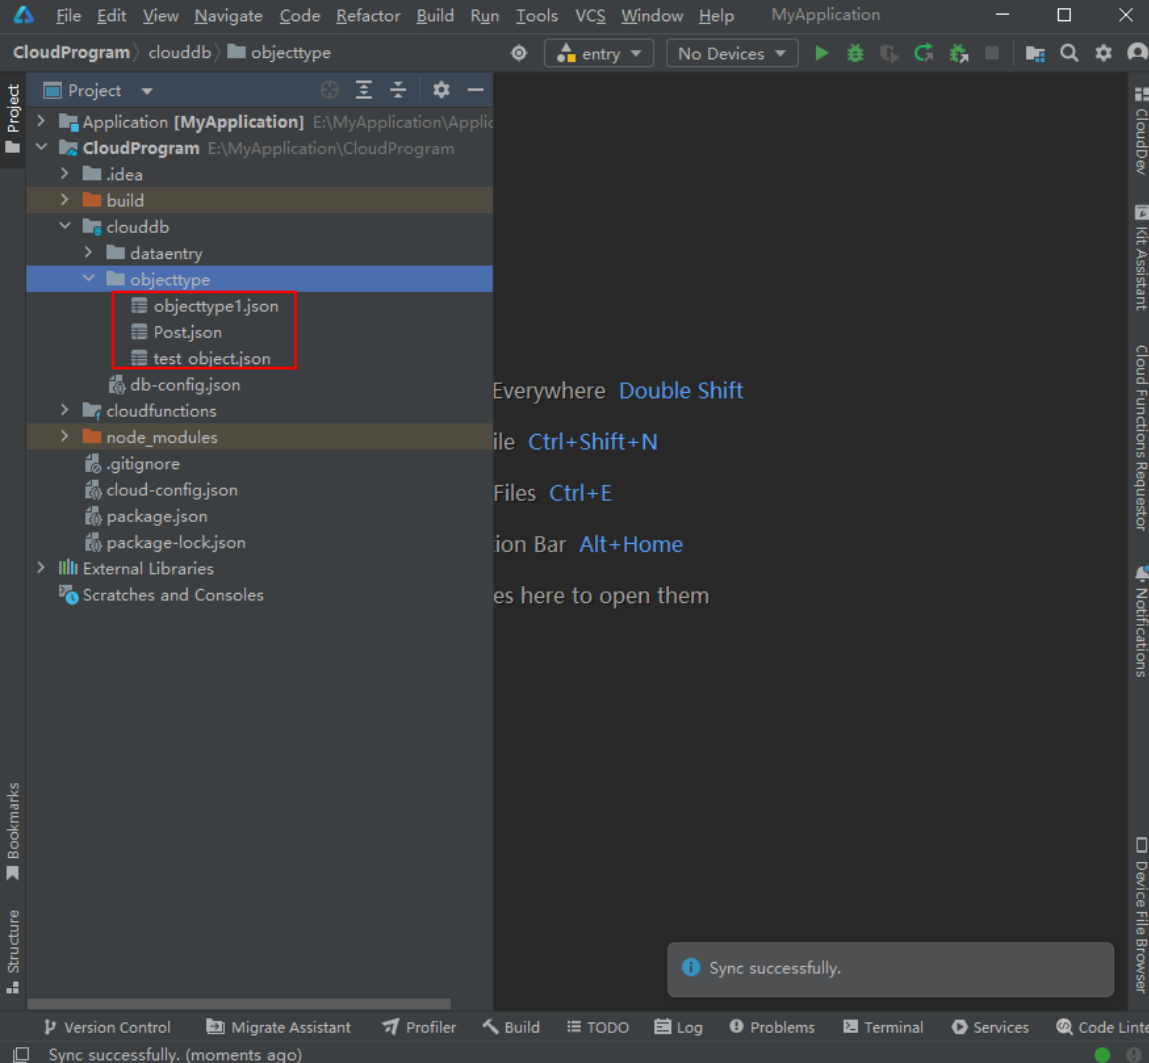Screen dimensions: 1149x1063
Task: Open the Services tool window
Action: 990,1027
